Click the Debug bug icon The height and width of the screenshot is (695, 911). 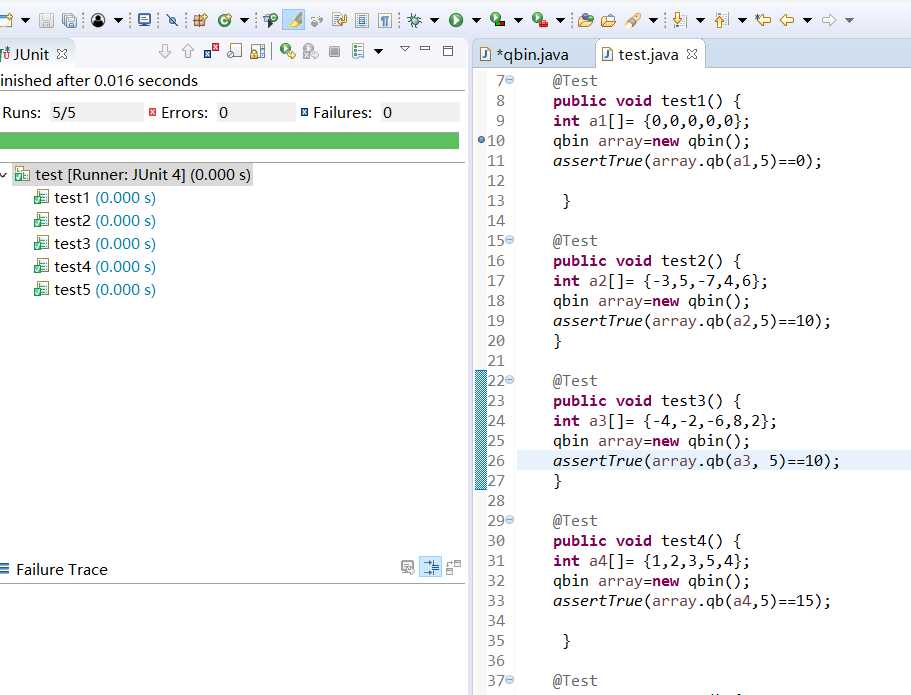pyautogui.click(x=414, y=20)
